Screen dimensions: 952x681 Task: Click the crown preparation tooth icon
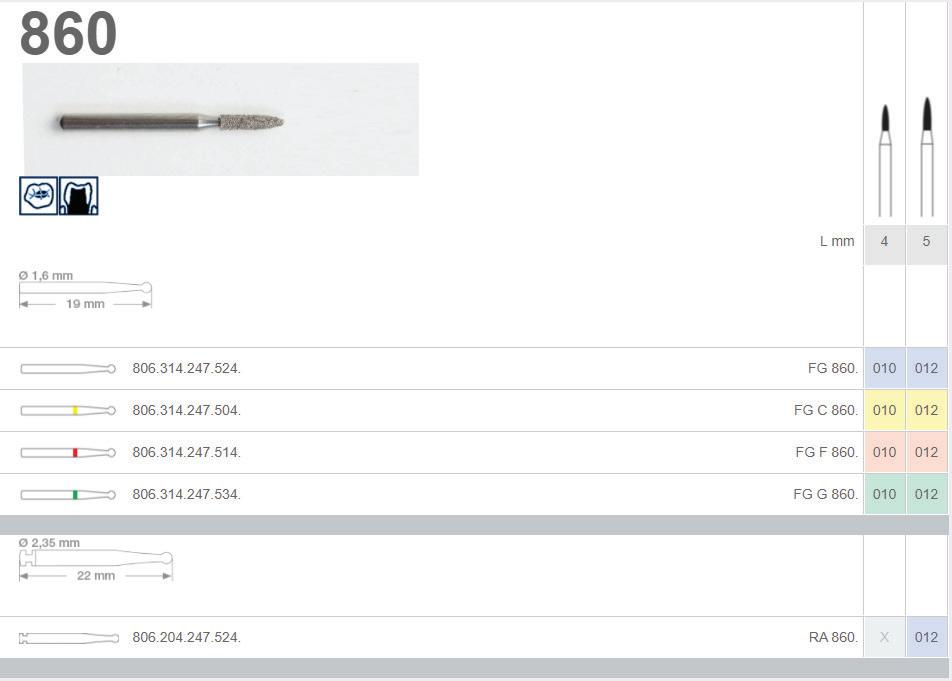(79, 195)
